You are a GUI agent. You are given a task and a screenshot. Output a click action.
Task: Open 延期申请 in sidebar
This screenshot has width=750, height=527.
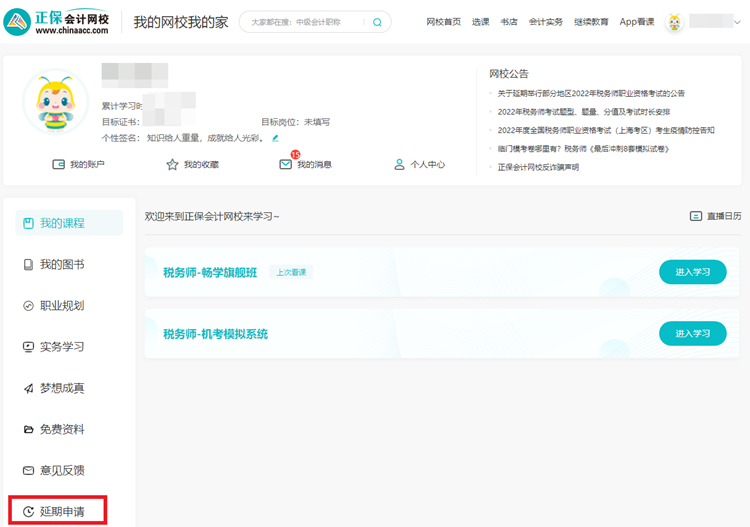tap(61, 512)
